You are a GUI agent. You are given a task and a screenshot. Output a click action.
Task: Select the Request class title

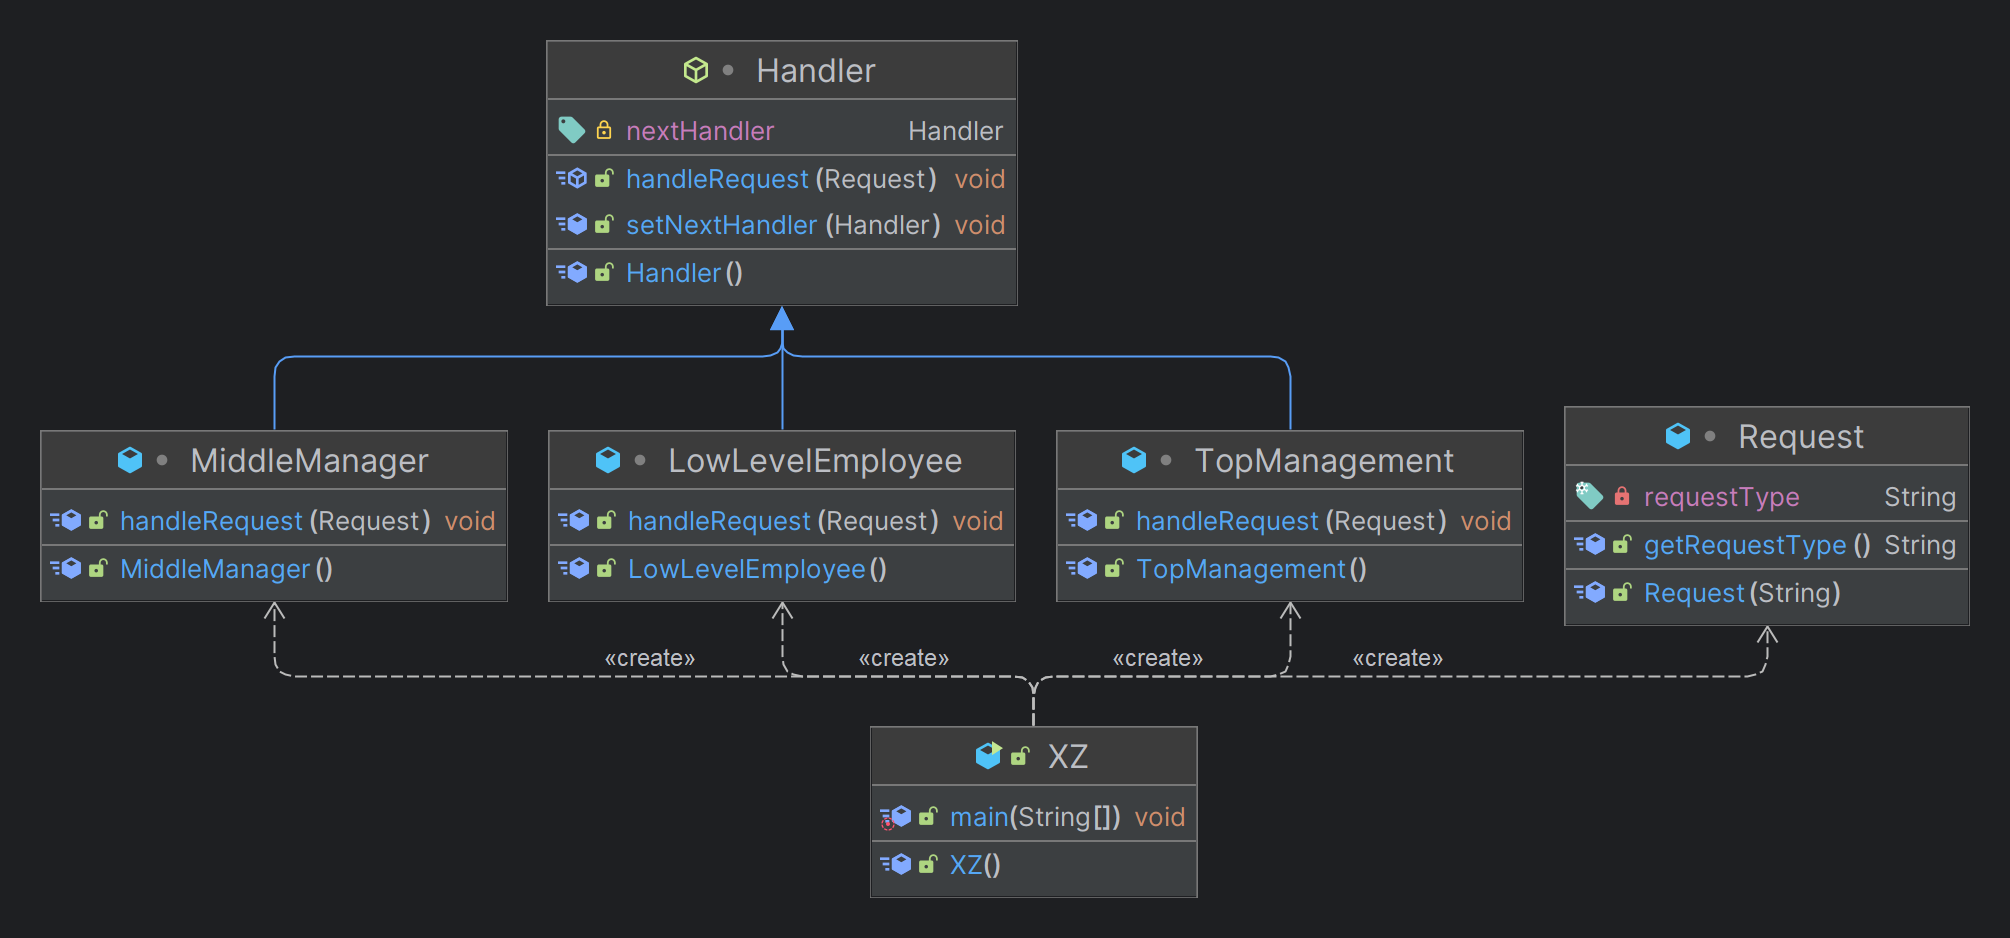[1801, 437]
